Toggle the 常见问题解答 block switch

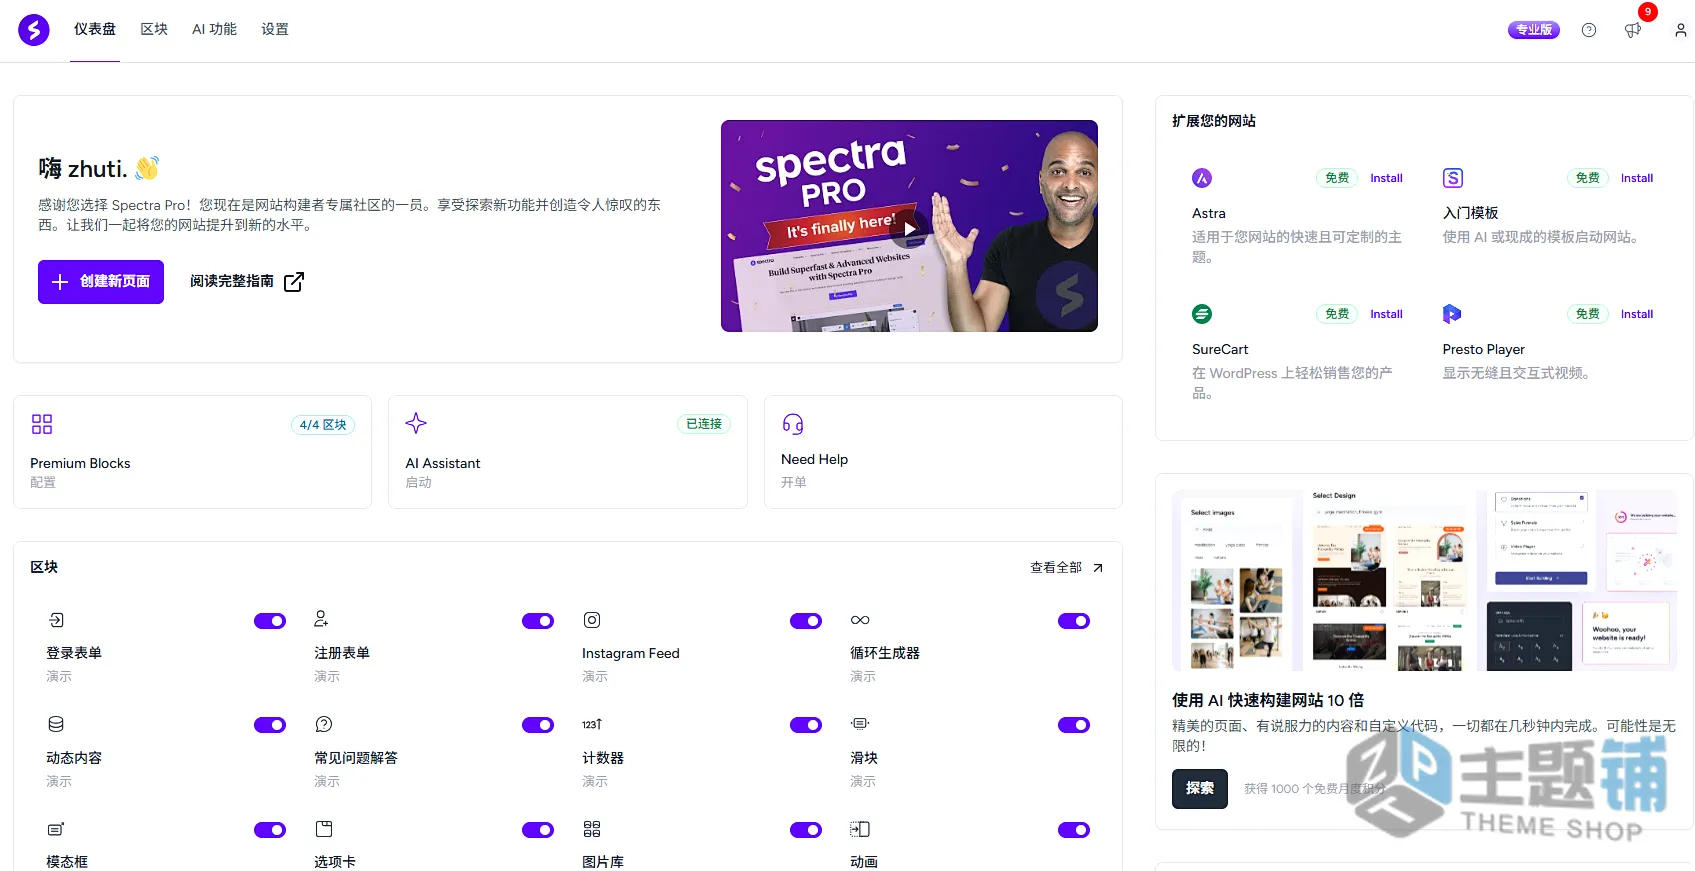pos(538,725)
